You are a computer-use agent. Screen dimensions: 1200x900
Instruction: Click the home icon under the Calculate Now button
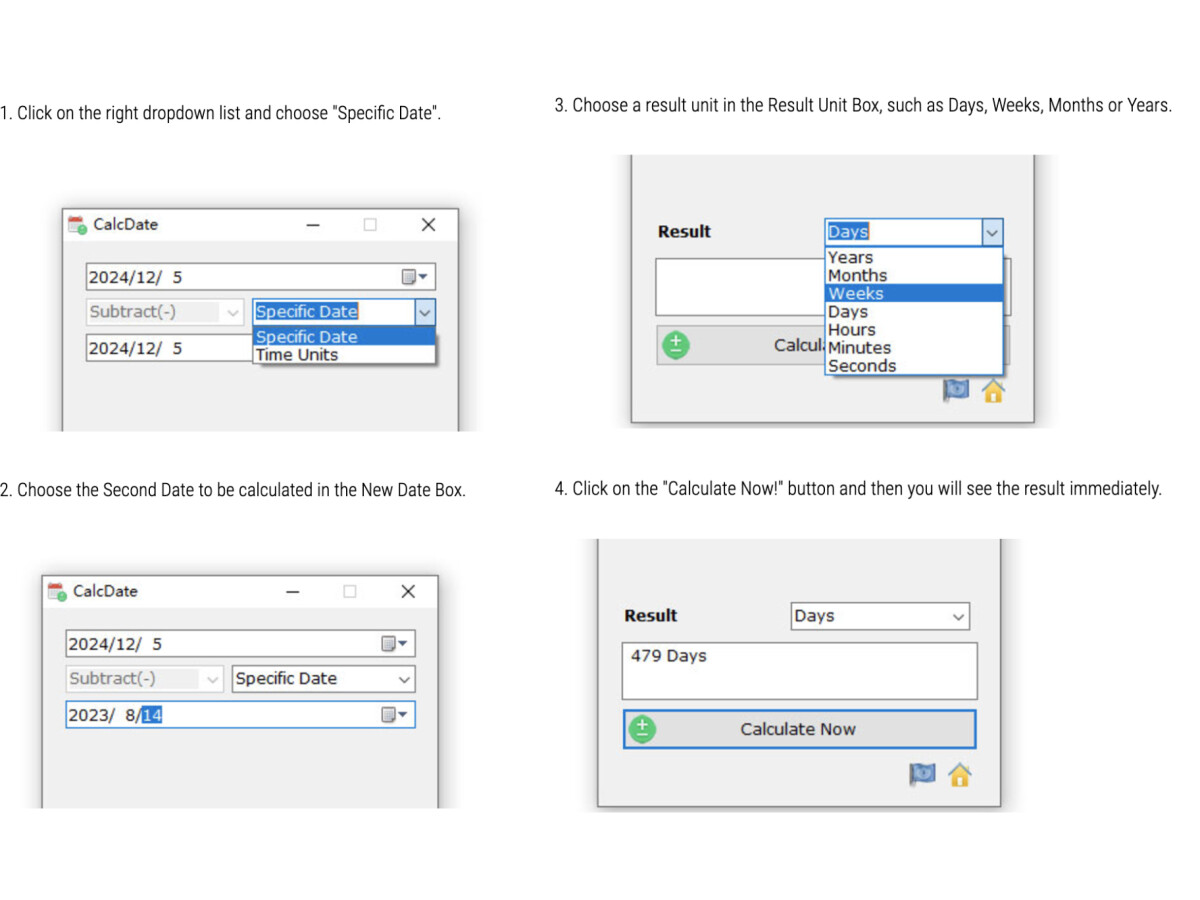click(960, 775)
